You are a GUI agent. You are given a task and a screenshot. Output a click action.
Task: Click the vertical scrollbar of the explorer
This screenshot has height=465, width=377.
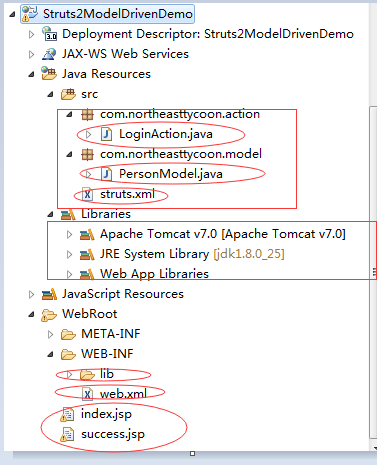[373, 272]
